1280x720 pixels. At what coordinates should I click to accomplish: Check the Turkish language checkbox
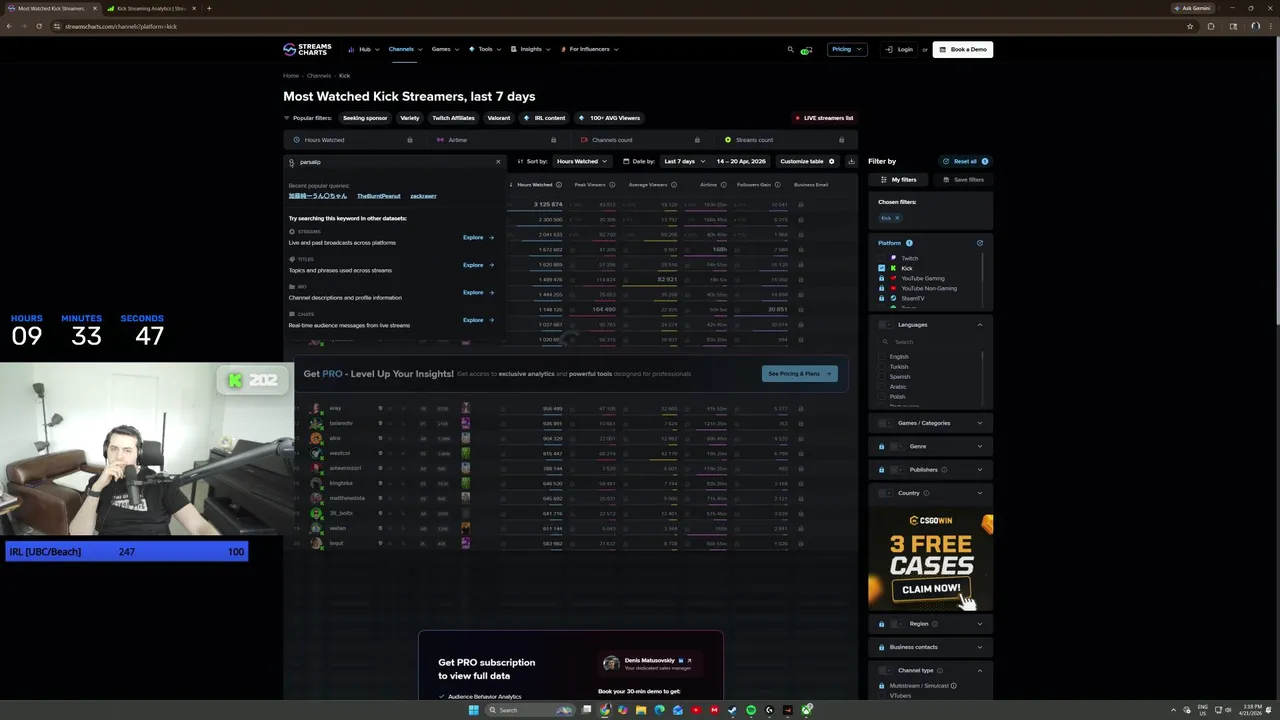click(x=882, y=367)
